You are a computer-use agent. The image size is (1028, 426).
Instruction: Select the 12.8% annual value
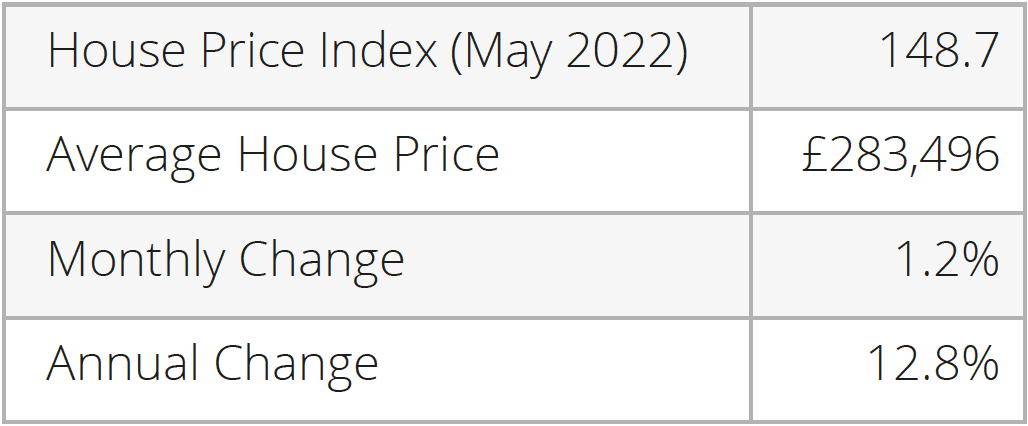click(x=934, y=363)
